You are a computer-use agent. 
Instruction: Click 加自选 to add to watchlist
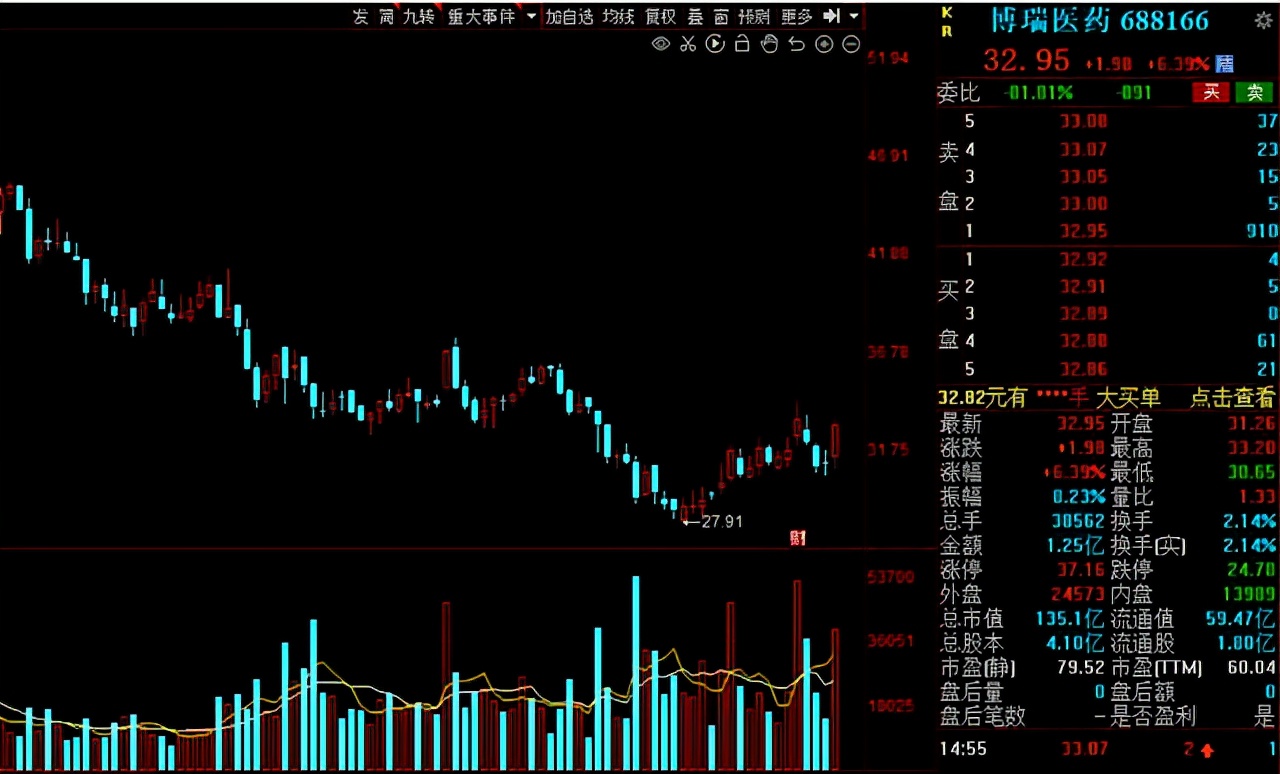[x=569, y=16]
